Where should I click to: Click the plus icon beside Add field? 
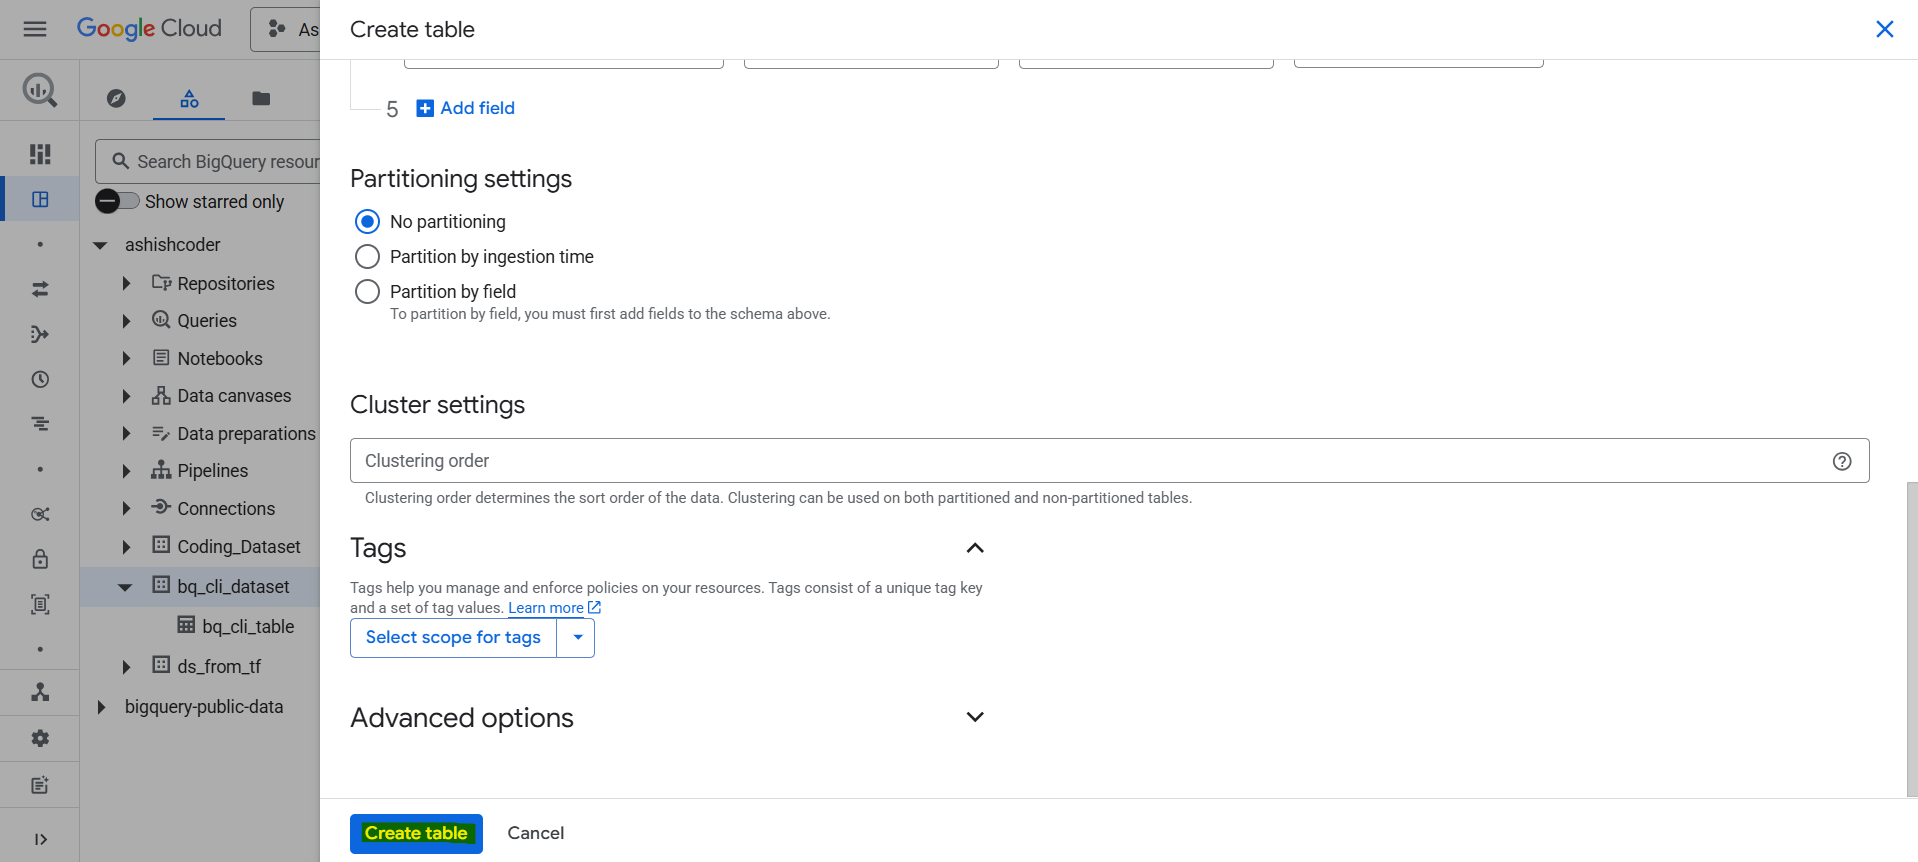pos(425,108)
